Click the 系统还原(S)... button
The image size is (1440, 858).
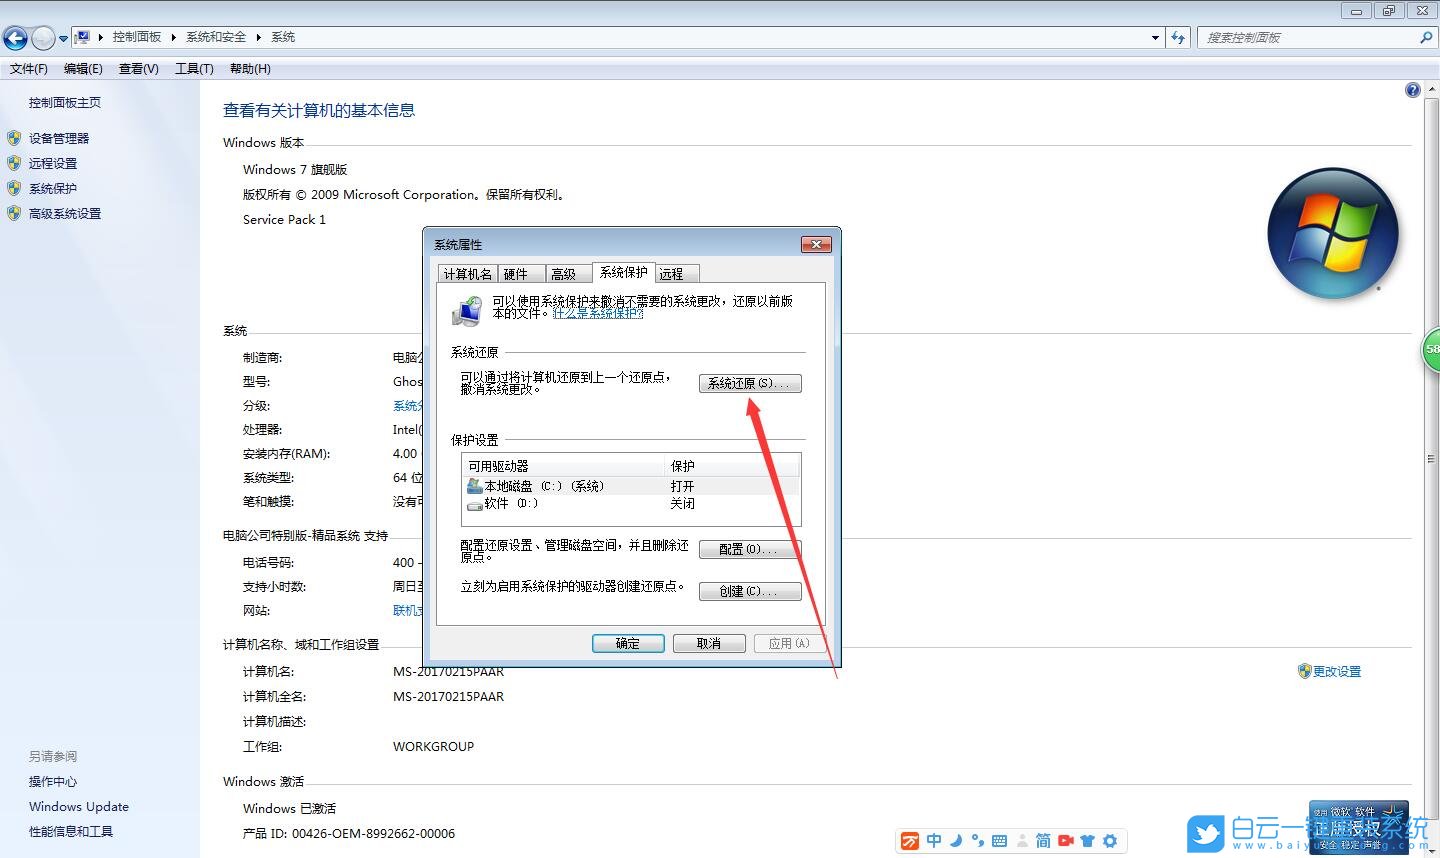click(x=750, y=383)
